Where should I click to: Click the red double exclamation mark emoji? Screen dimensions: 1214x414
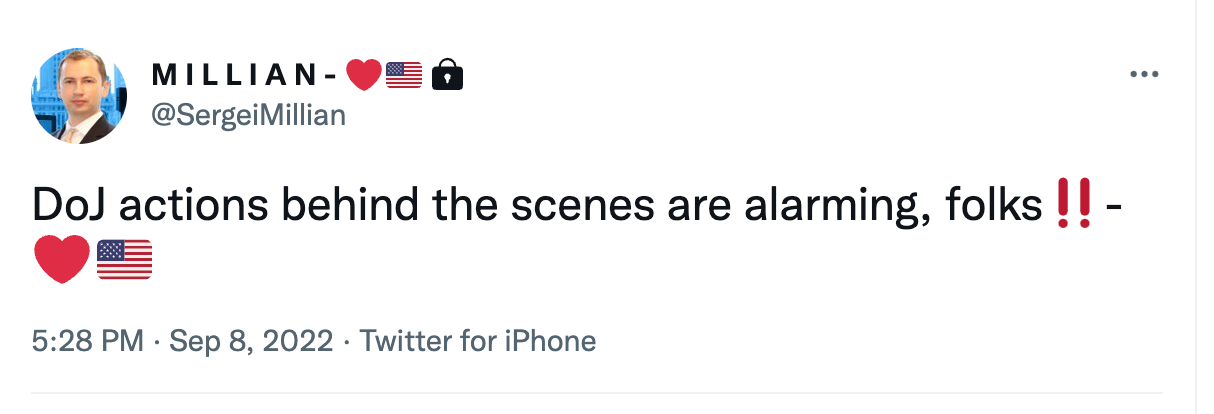point(1073,207)
